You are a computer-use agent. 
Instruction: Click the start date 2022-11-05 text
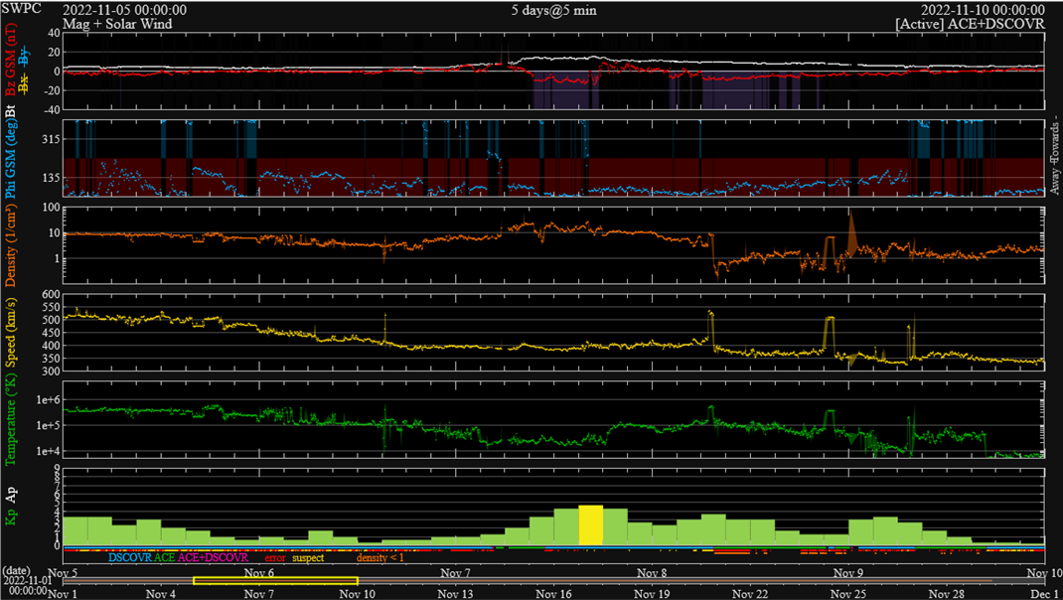[125, 9]
